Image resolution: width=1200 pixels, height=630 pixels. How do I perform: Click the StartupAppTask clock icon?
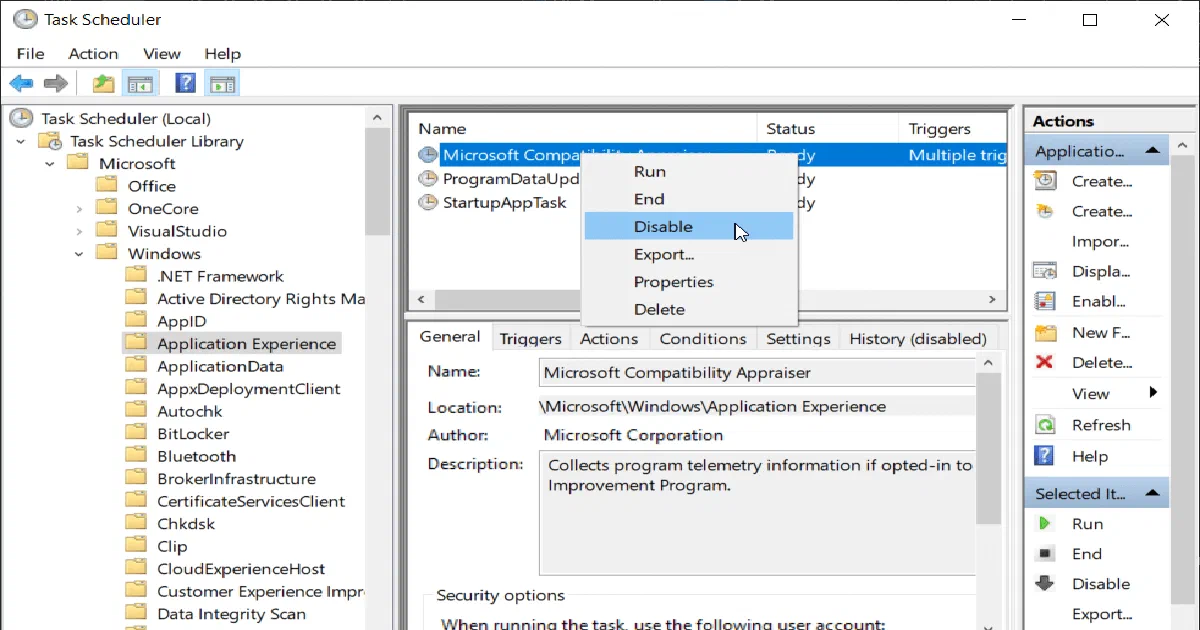click(428, 203)
